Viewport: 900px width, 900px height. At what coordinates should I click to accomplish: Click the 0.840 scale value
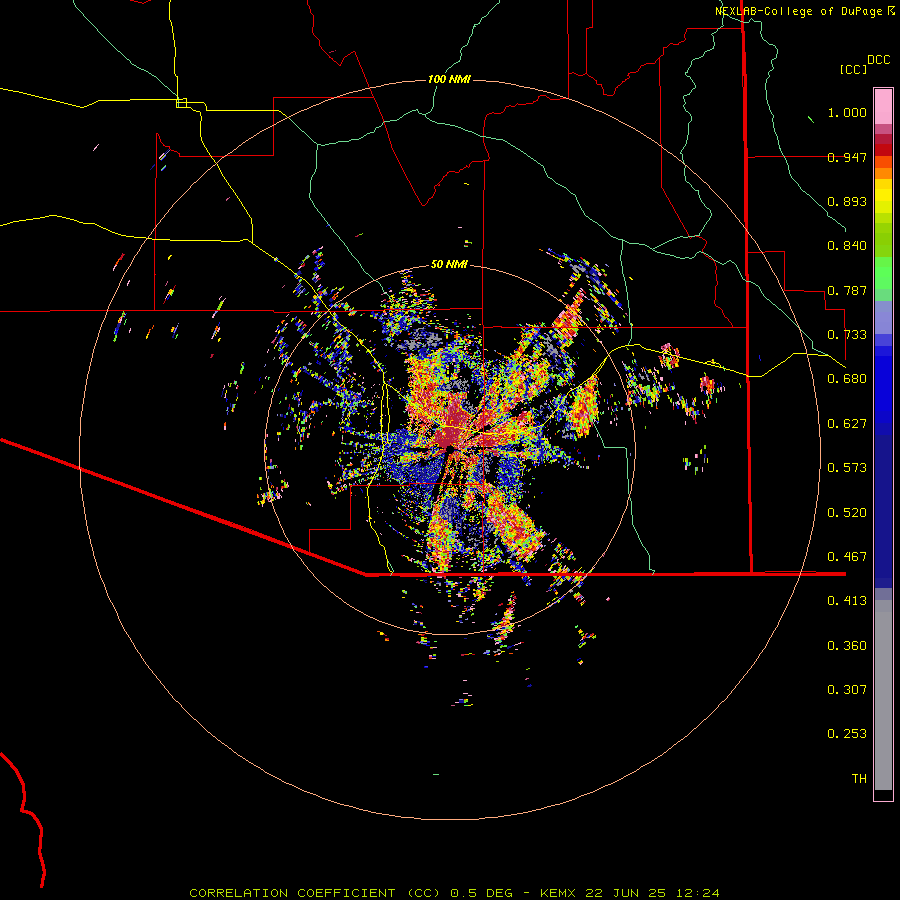pos(847,246)
